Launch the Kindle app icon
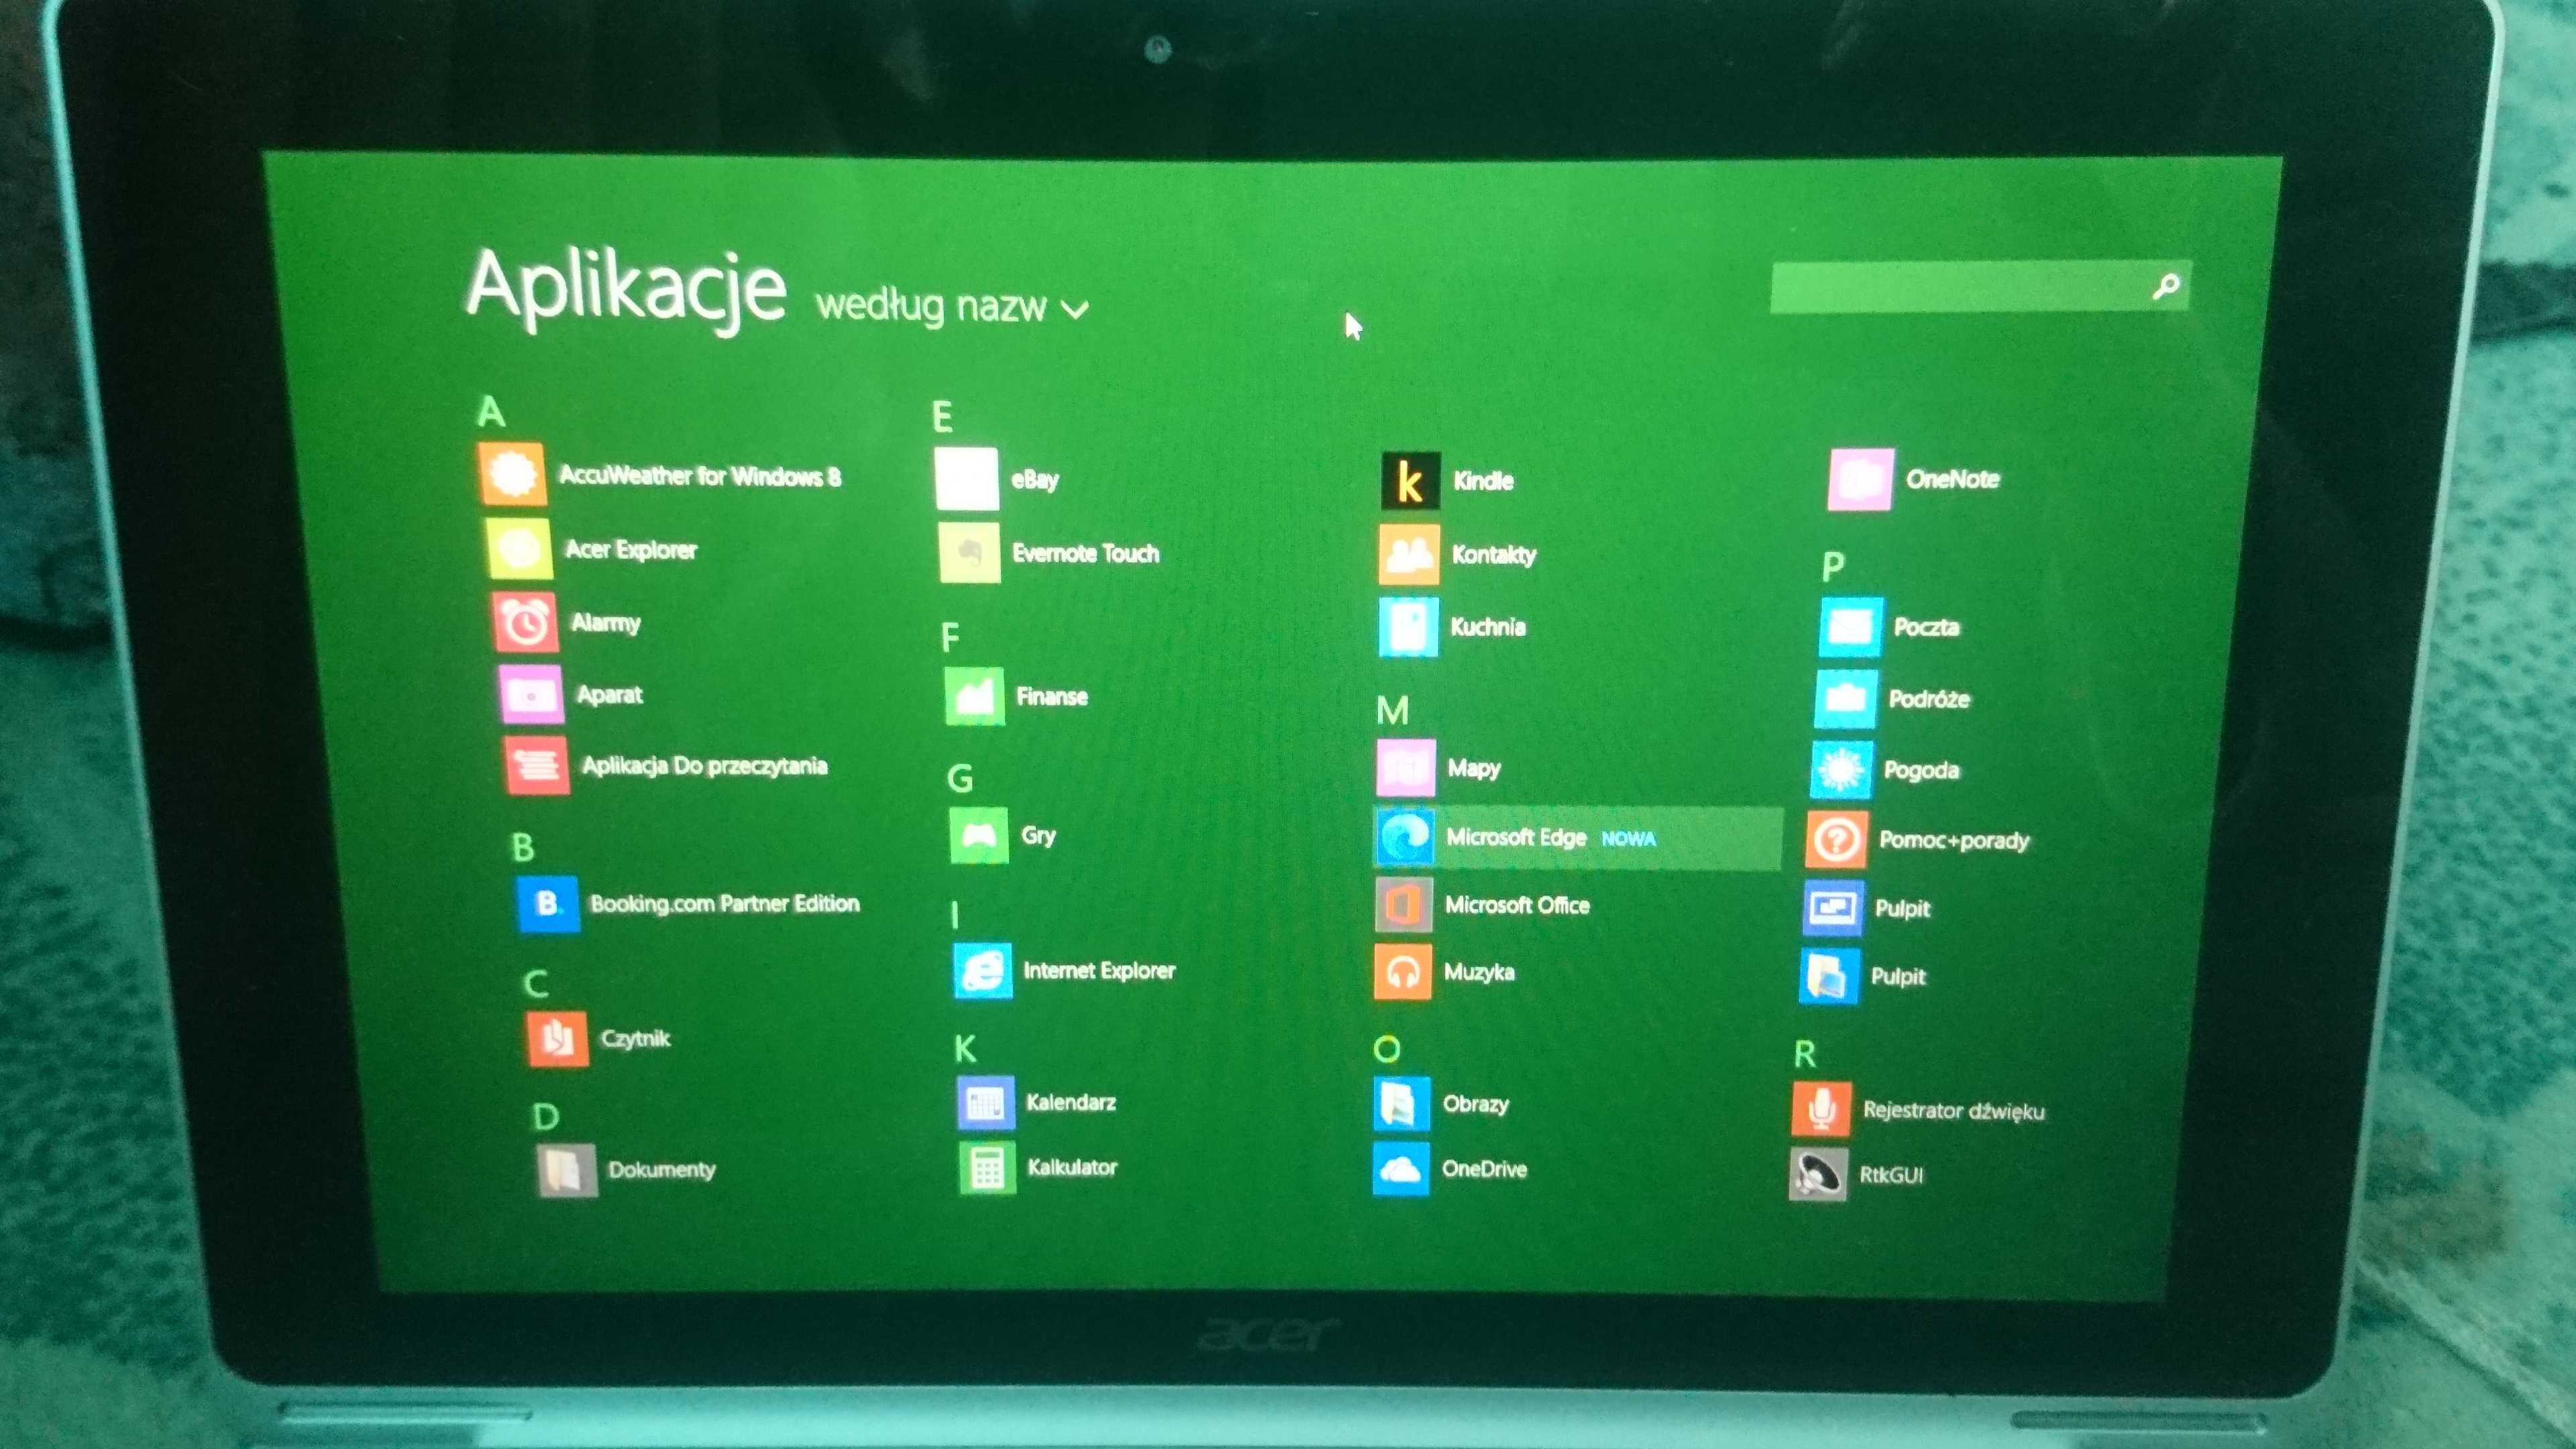The width and height of the screenshot is (2576, 1449). coord(1410,481)
